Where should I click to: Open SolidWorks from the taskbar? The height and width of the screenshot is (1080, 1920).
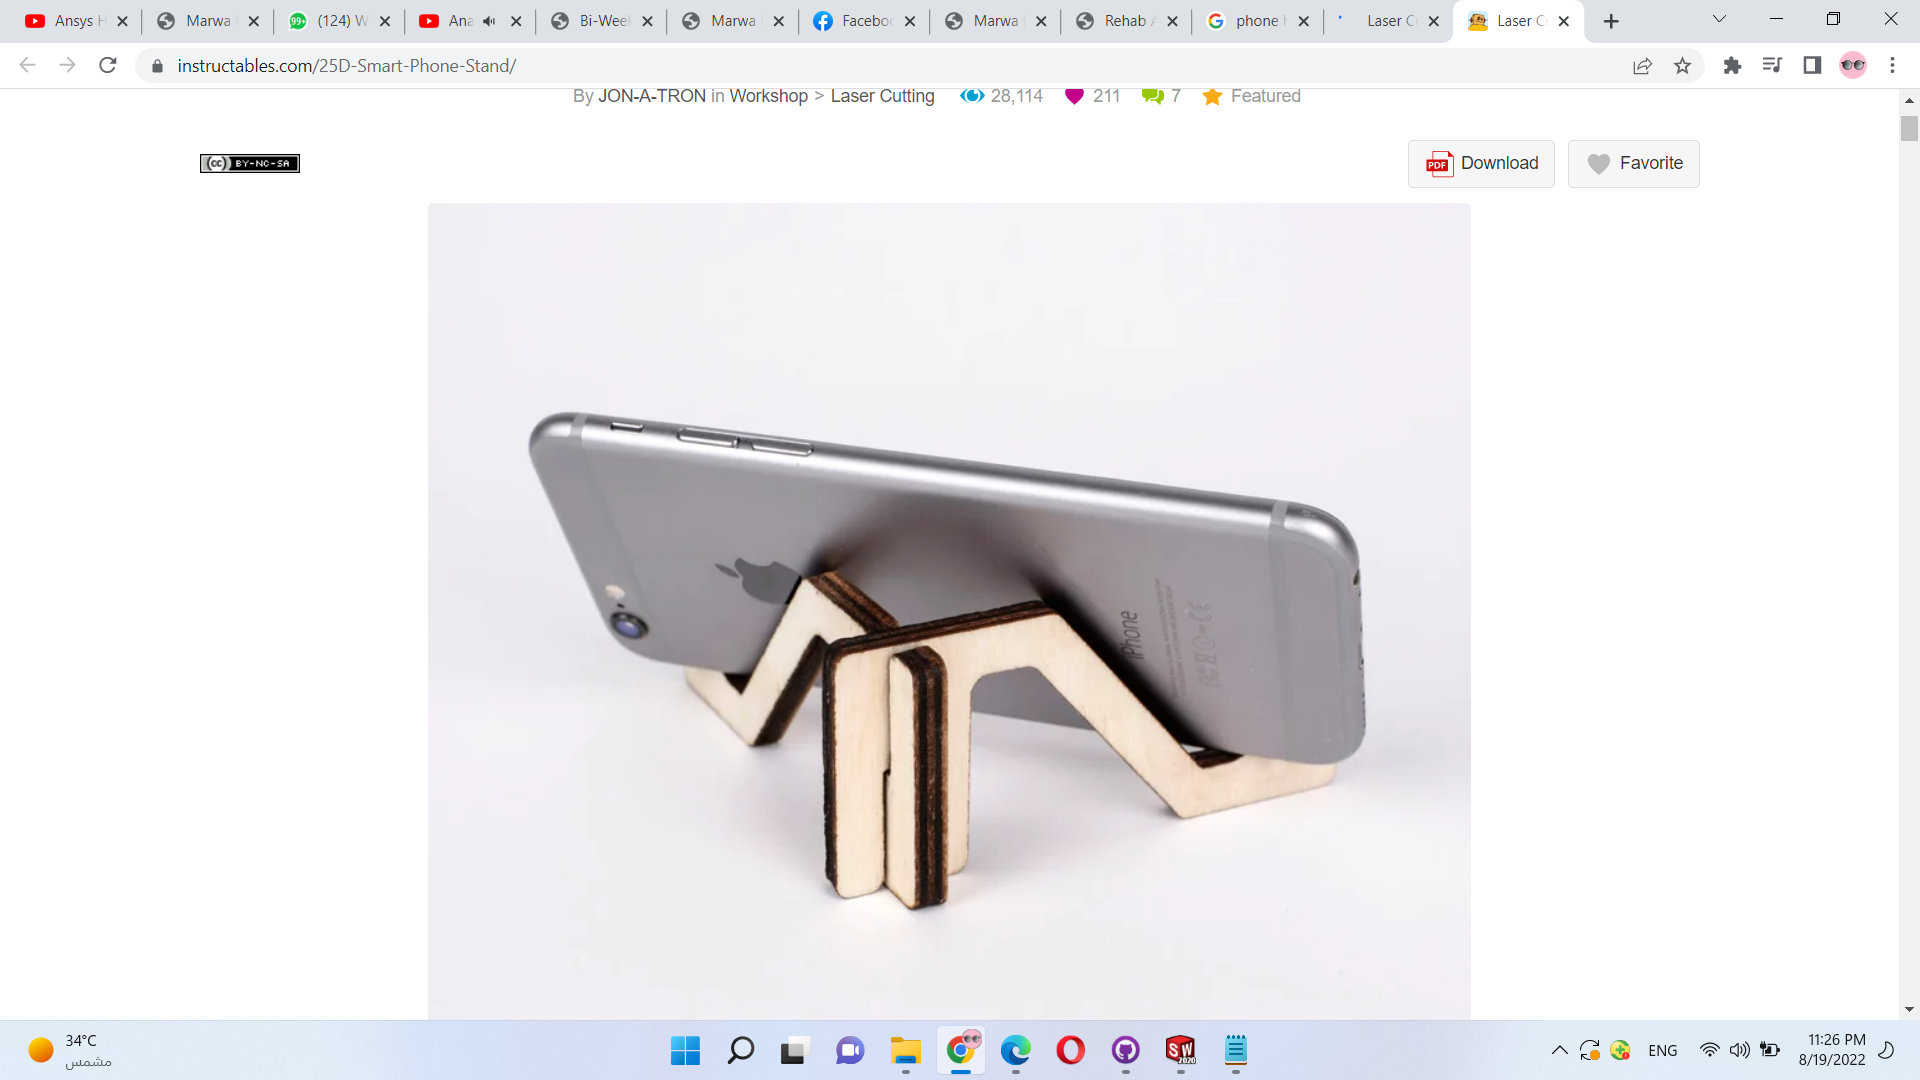(1180, 1050)
